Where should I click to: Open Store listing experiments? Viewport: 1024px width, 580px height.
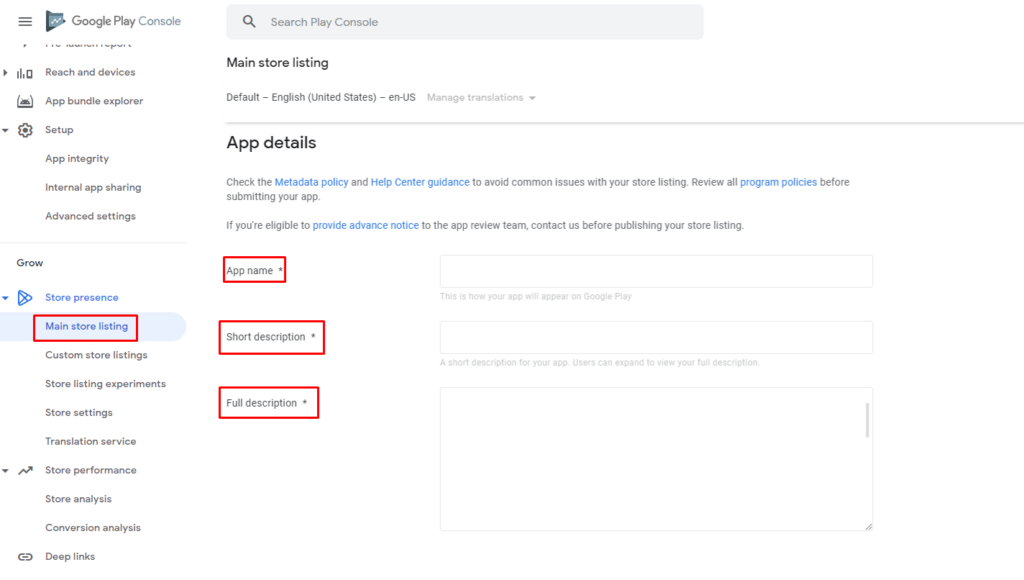pyautogui.click(x=105, y=383)
